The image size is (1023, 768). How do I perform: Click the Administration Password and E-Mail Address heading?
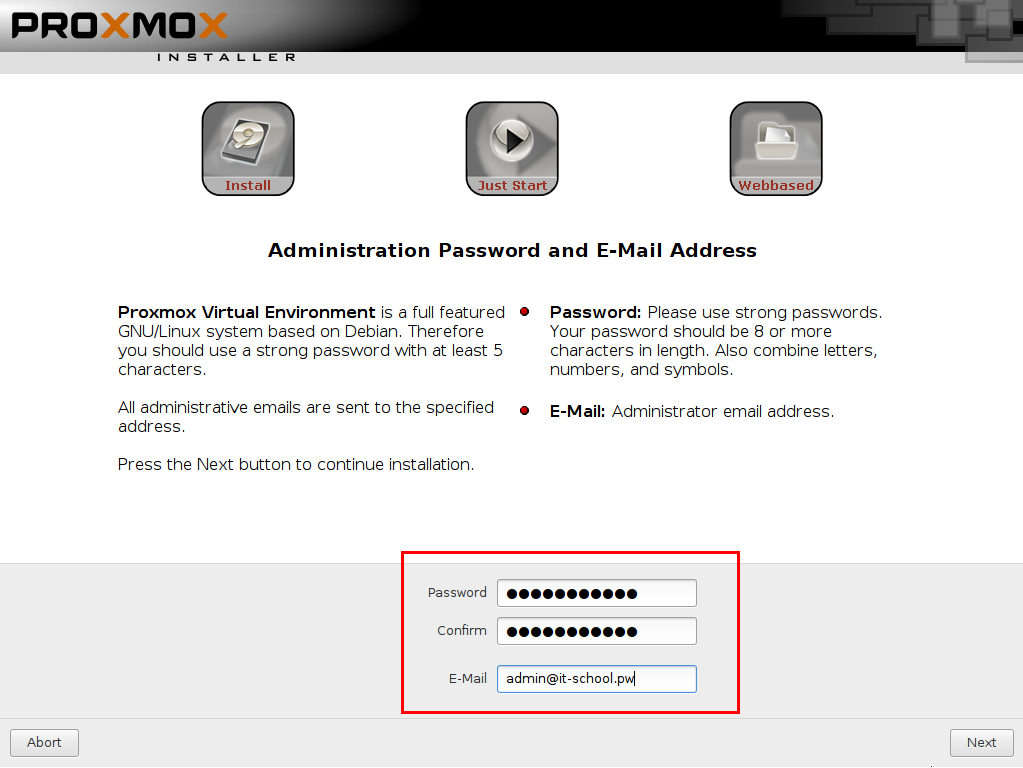click(512, 251)
